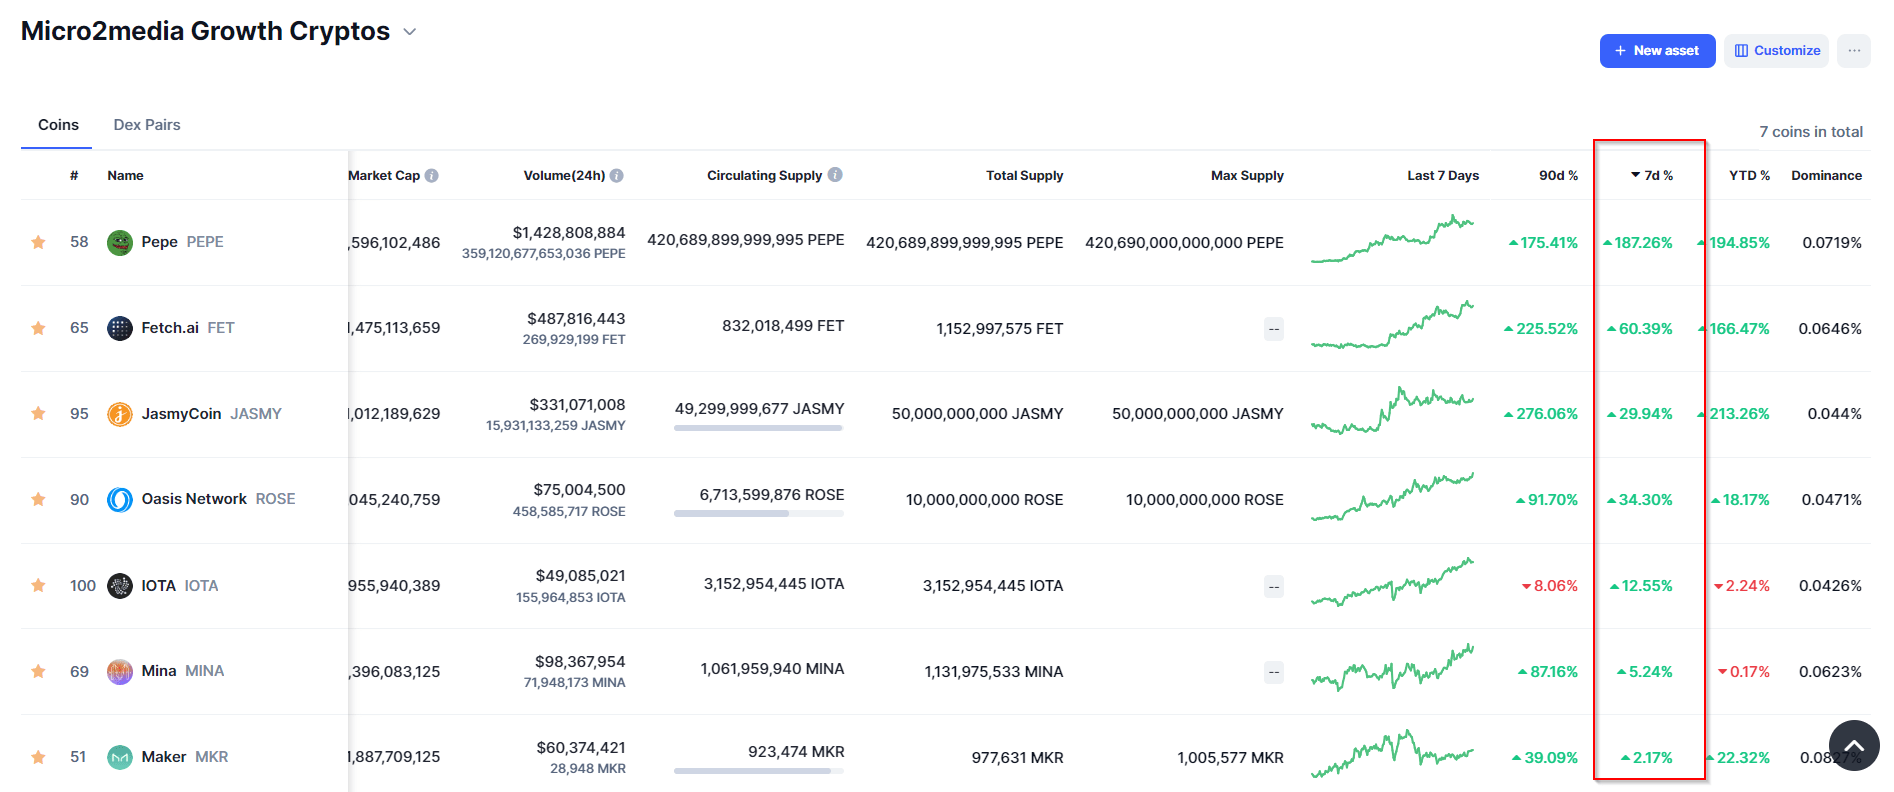Click IOTA's 8.06% 90d loss value
The image size is (1894, 792).
1550,586
